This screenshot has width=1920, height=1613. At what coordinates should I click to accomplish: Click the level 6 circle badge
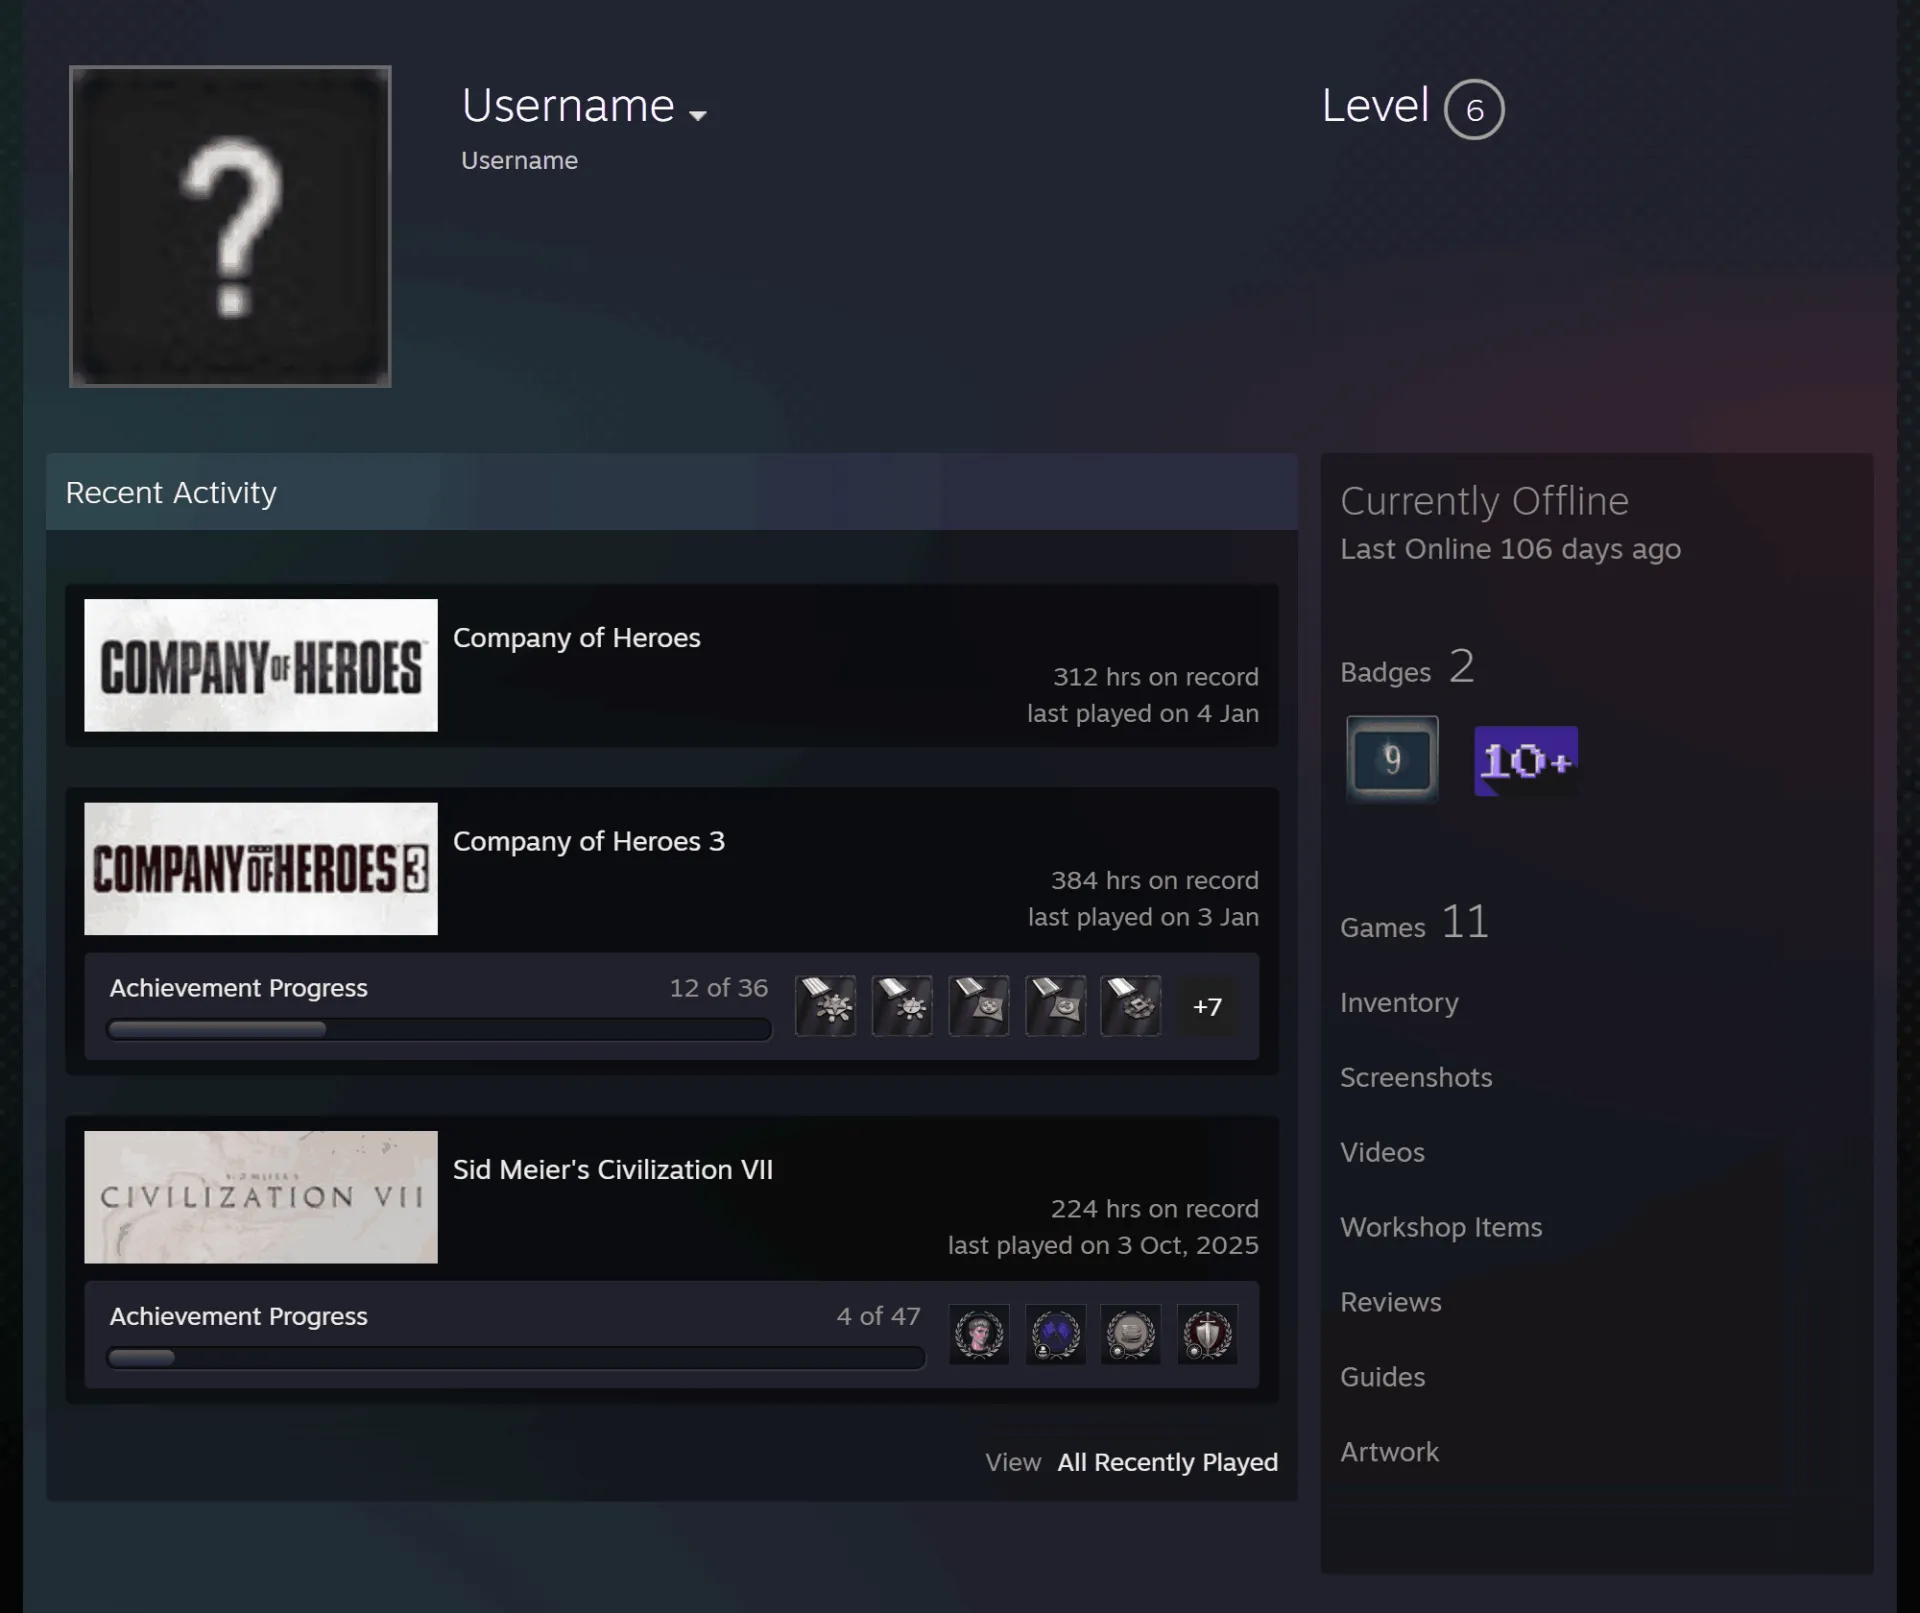tap(1474, 109)
